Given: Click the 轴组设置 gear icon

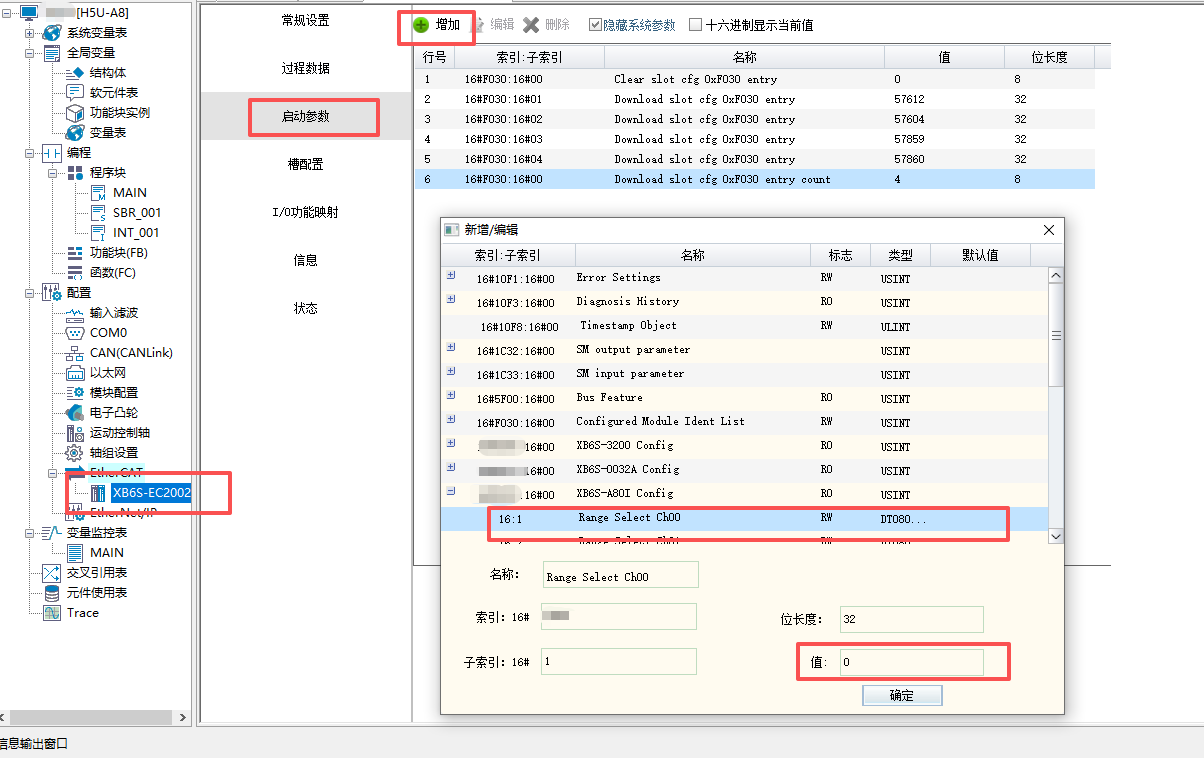Looking at the screenshot, I should click(x=75, y=453).
